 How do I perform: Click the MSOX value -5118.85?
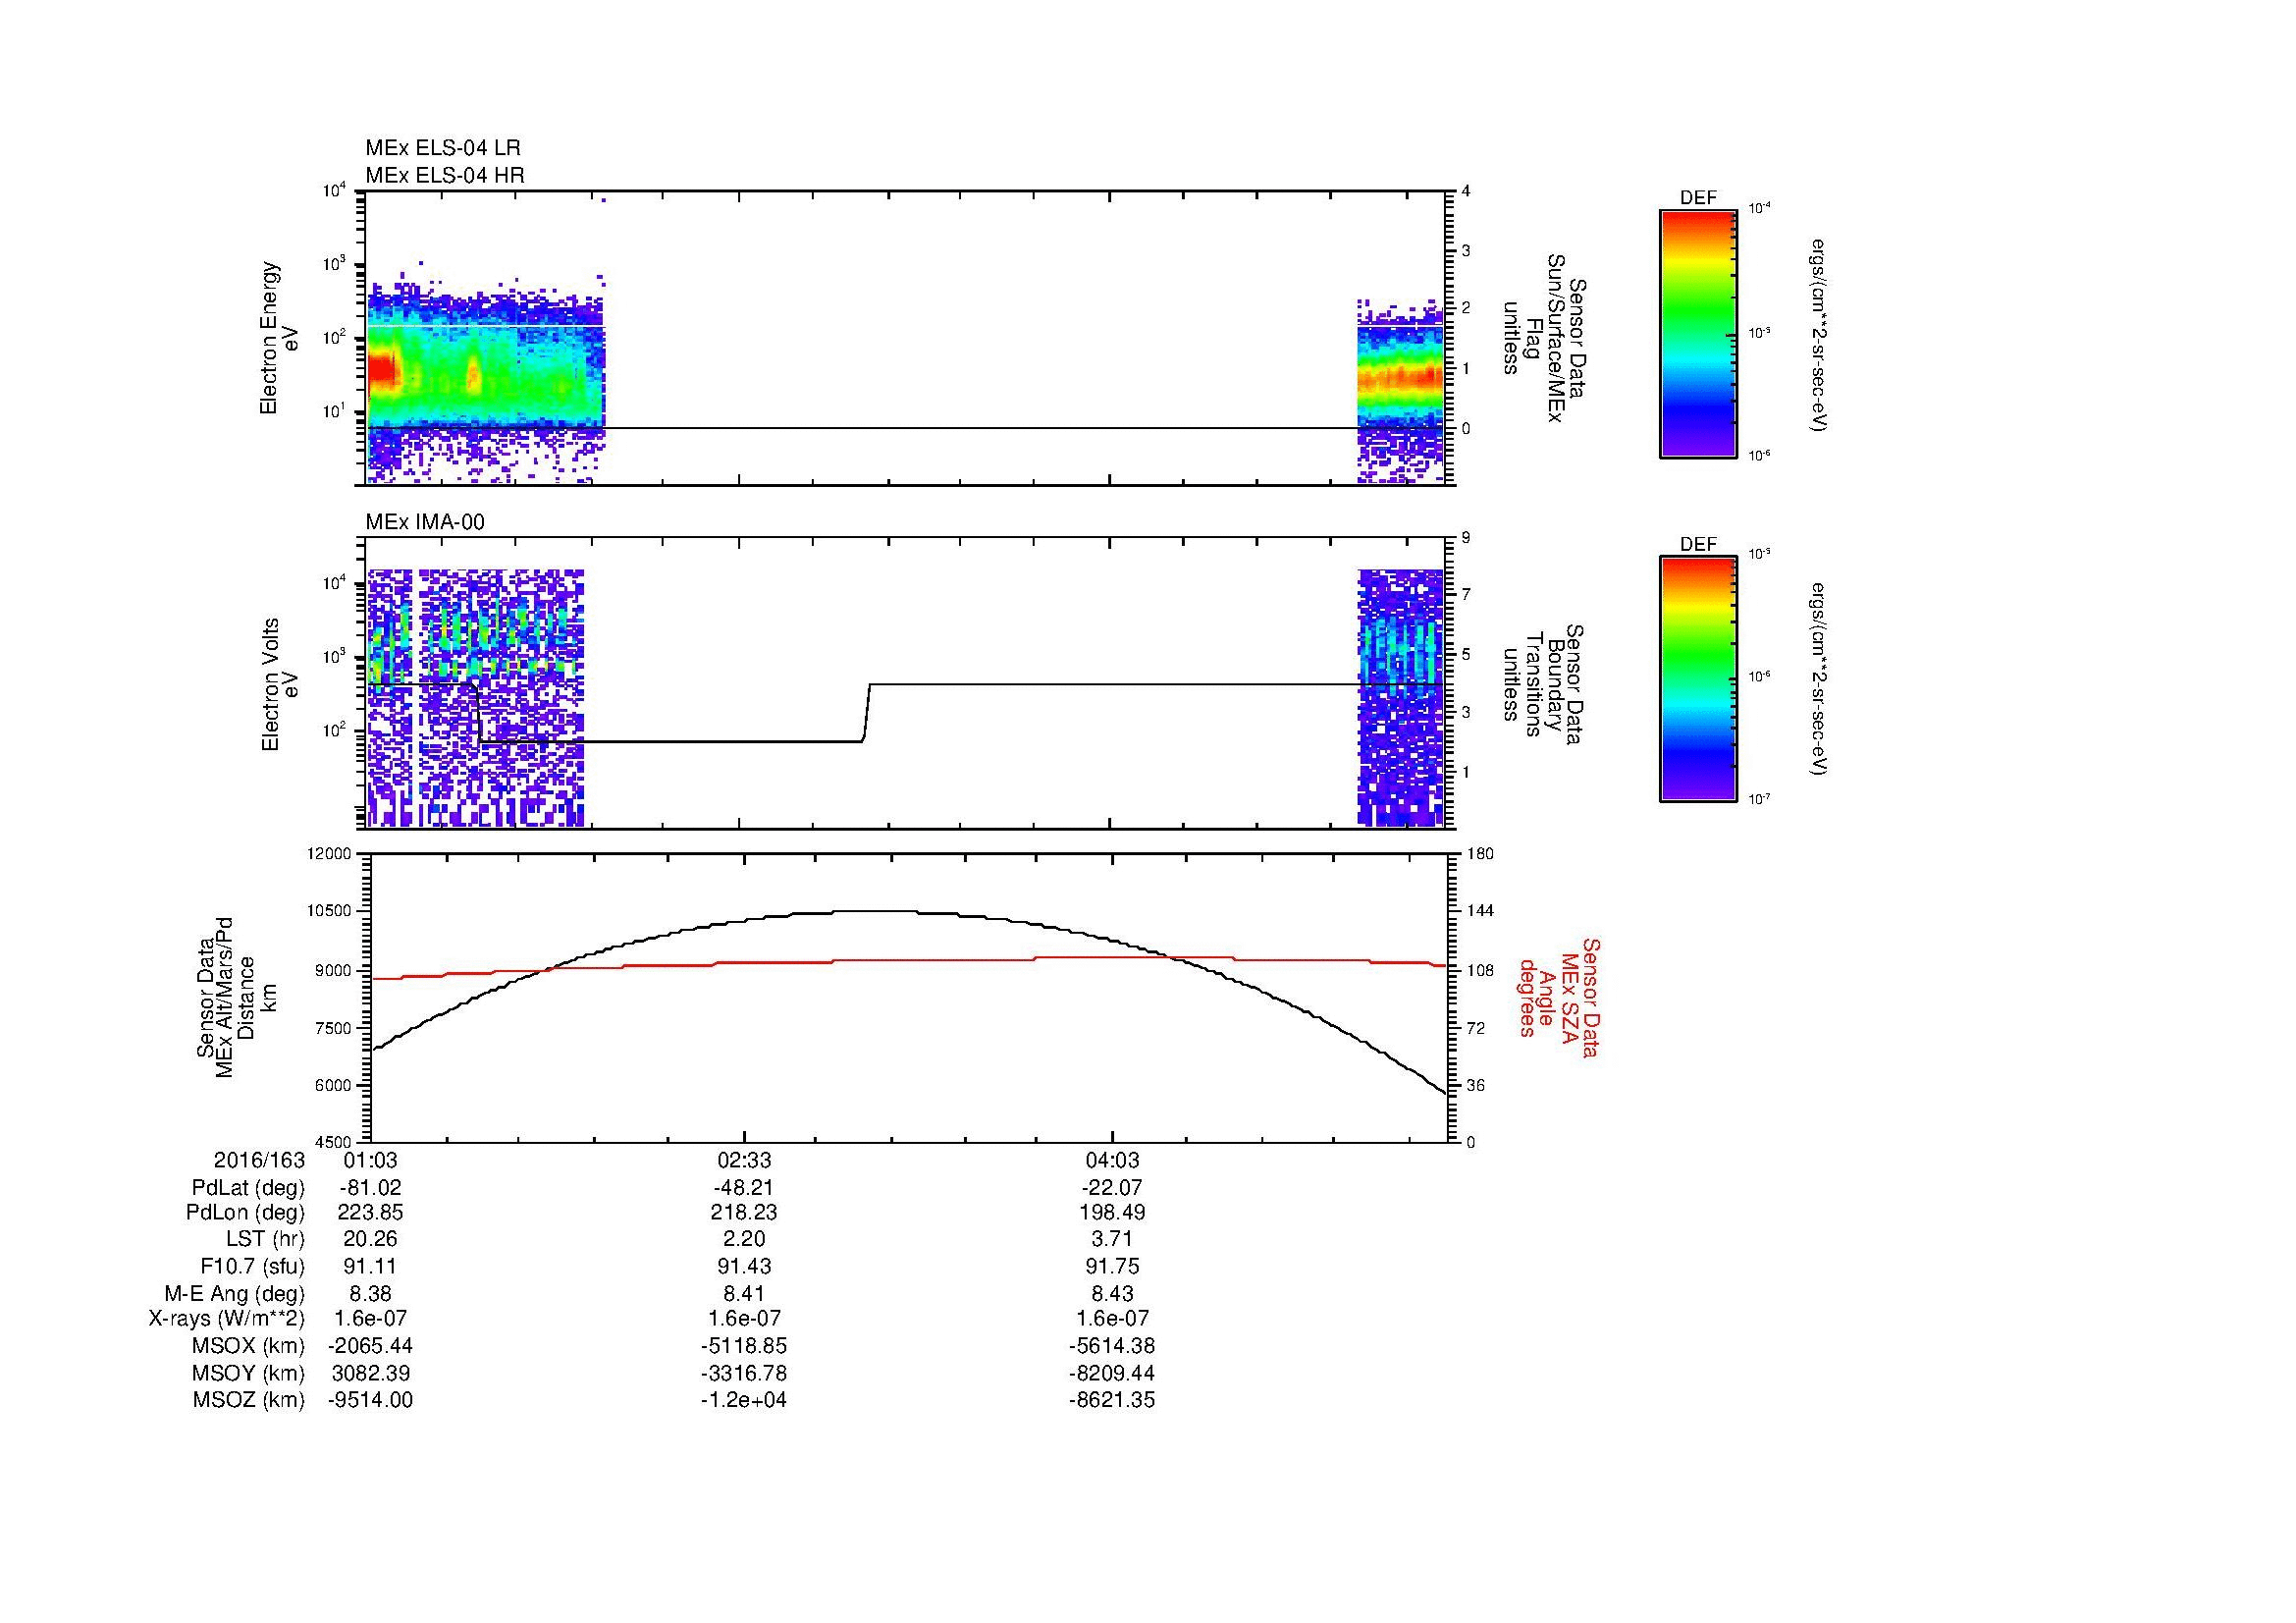pos(744,1346)
